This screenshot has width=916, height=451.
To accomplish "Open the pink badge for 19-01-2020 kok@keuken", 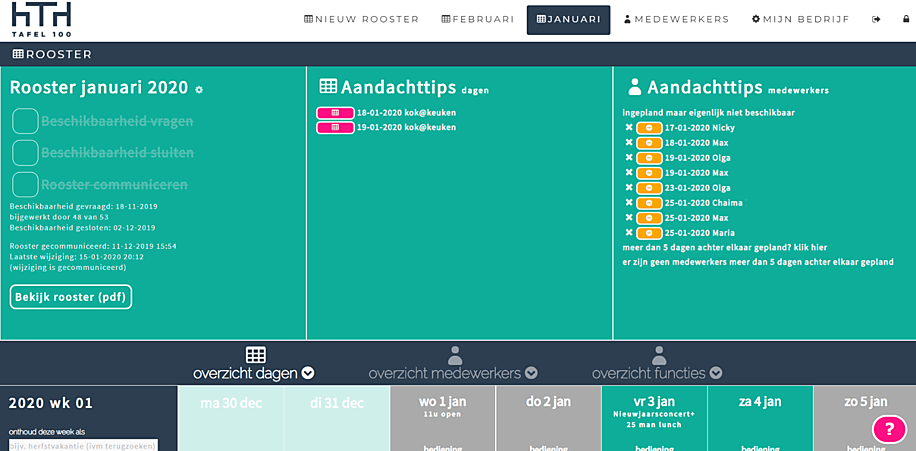I will tap(335, 127).
